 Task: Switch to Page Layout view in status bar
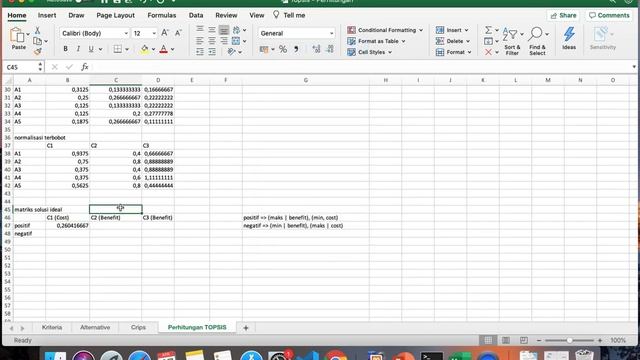click(506, 340)
